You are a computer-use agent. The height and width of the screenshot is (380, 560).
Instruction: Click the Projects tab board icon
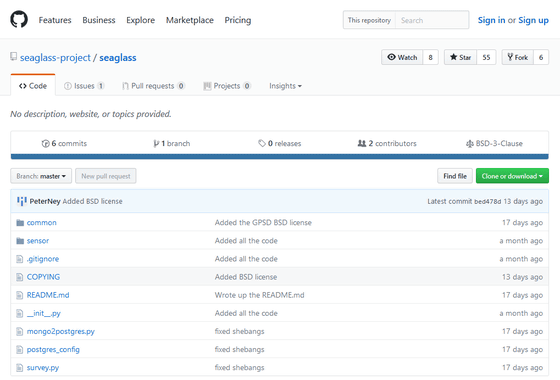(207, 86)
